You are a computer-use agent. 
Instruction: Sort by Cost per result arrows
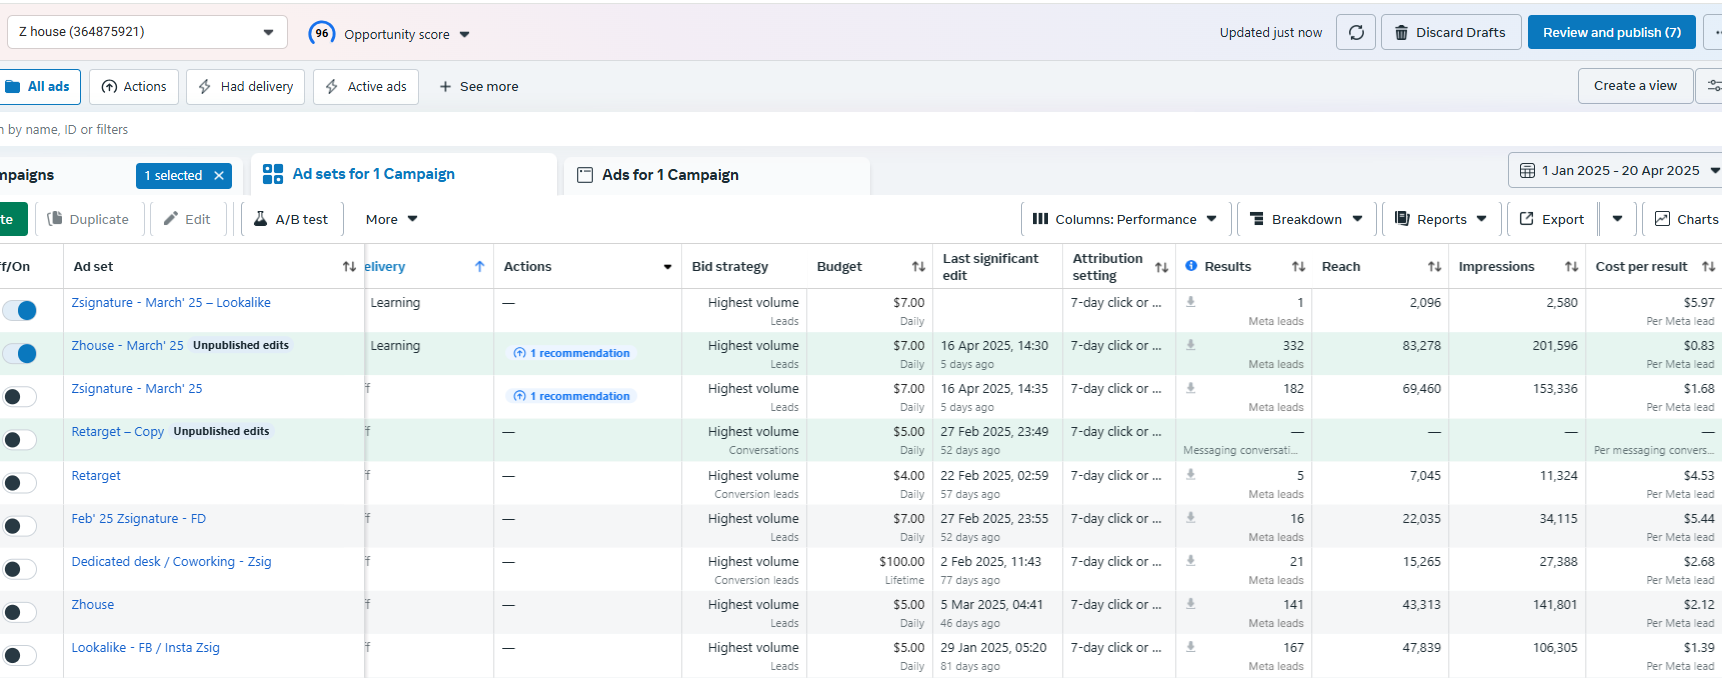coord(1708,267)
